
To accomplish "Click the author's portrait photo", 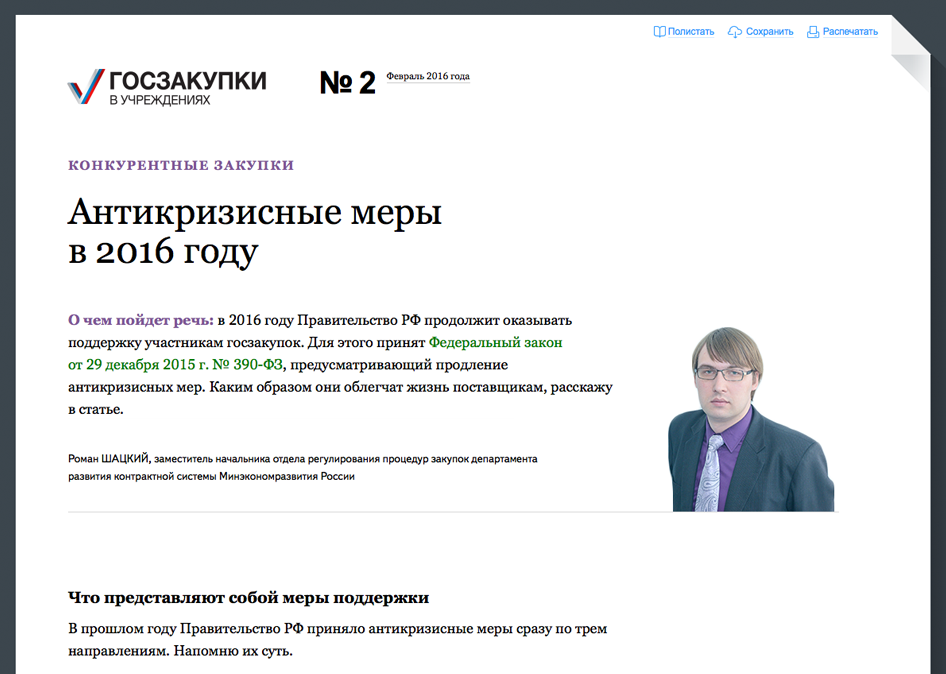I will pyautogui.click(x=750, y=420).
